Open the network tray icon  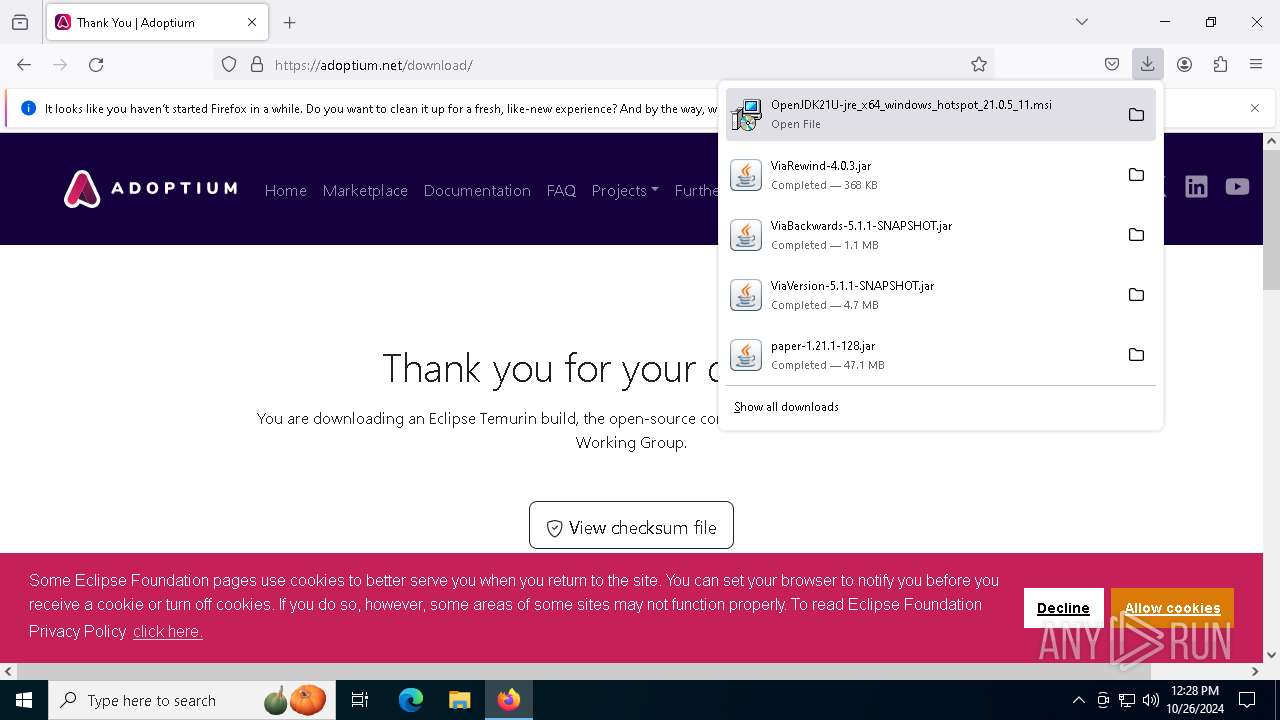1127,700
